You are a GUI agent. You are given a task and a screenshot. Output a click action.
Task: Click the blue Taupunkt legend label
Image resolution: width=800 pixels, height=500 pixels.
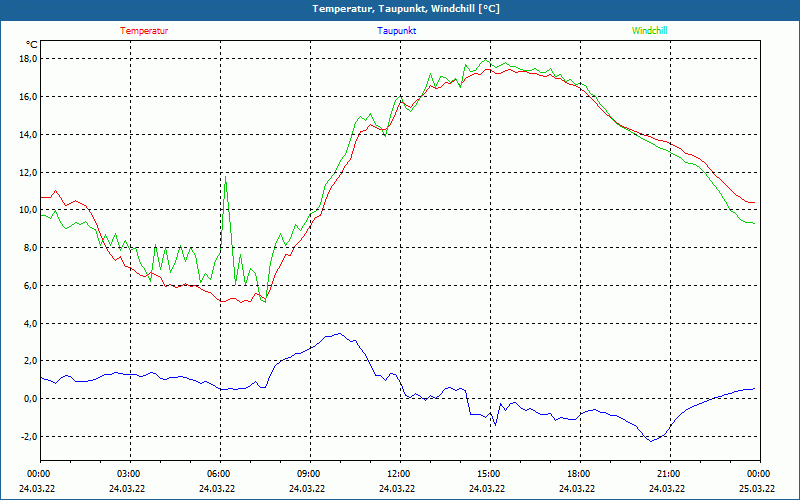point(397,31)
